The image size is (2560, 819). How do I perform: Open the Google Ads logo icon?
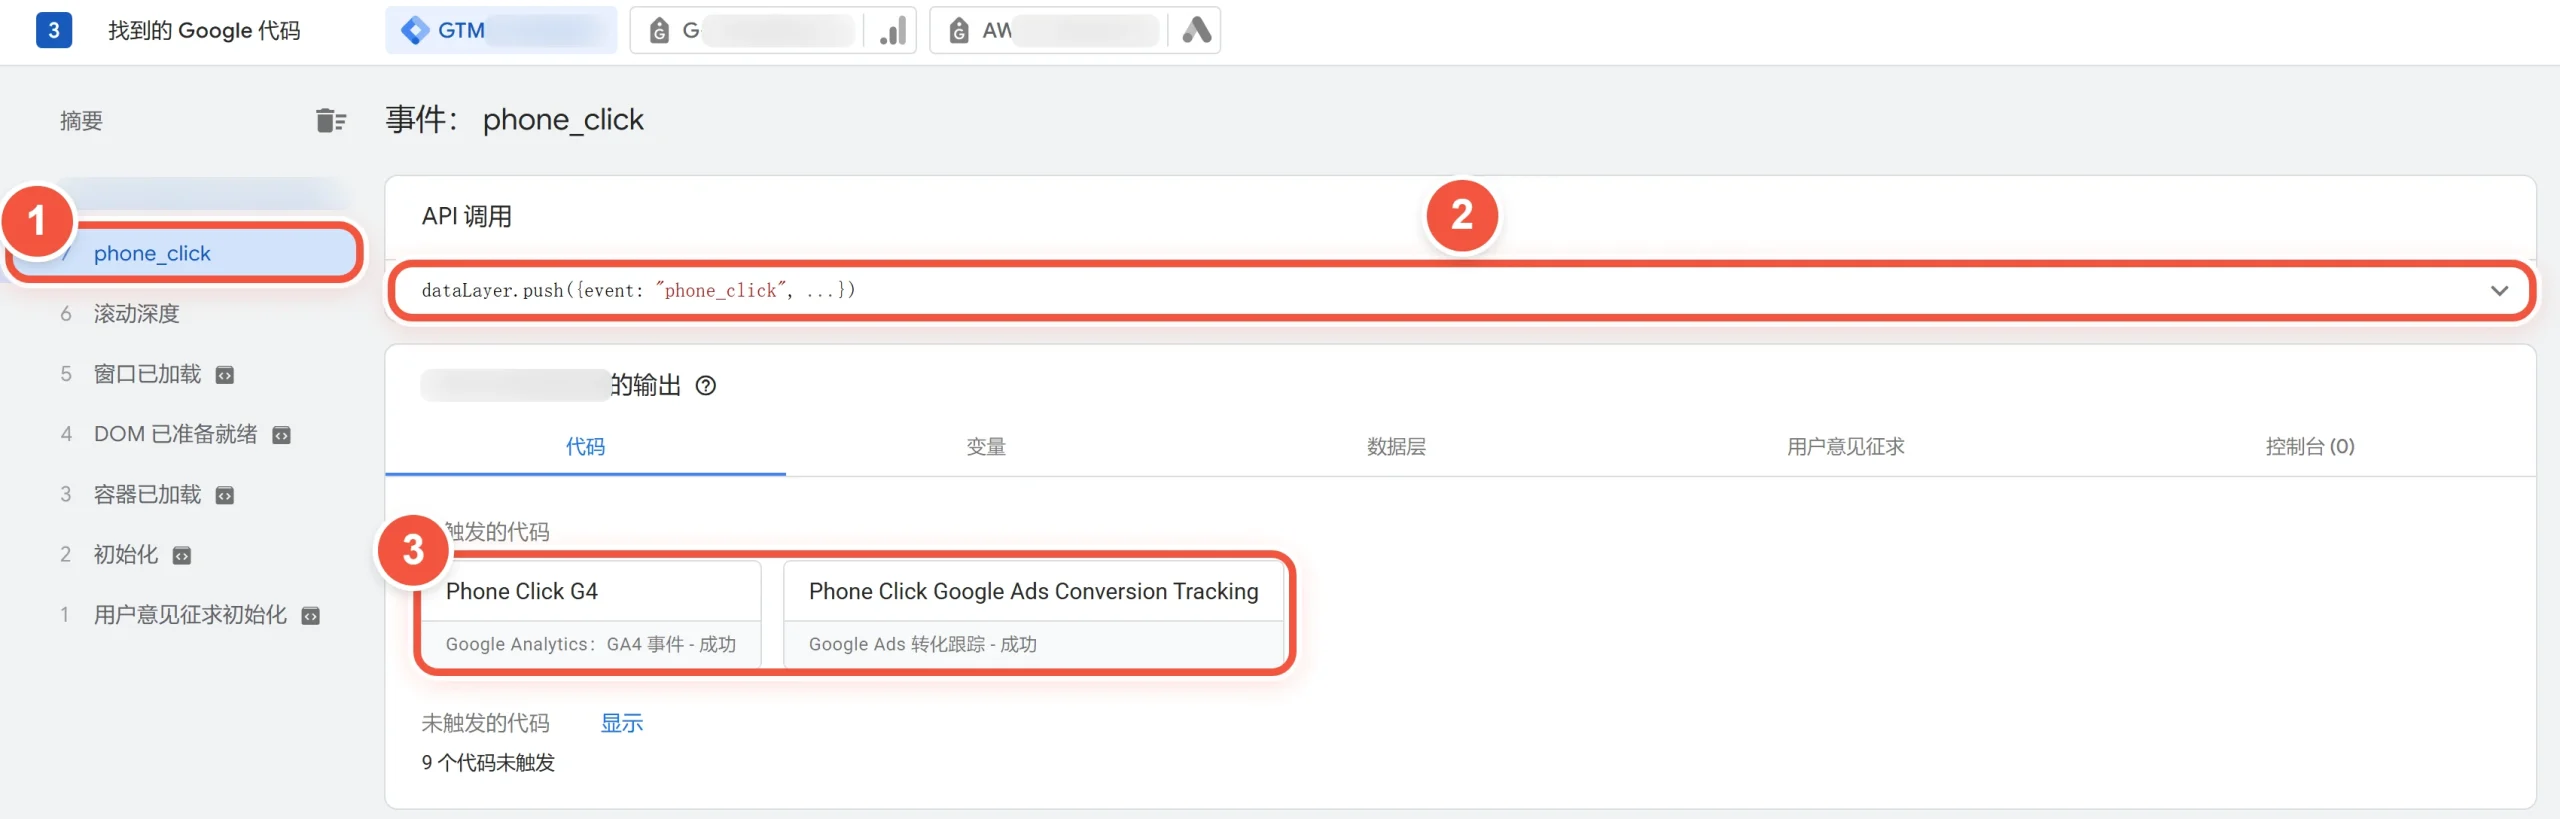click(x=1196, y=30)
